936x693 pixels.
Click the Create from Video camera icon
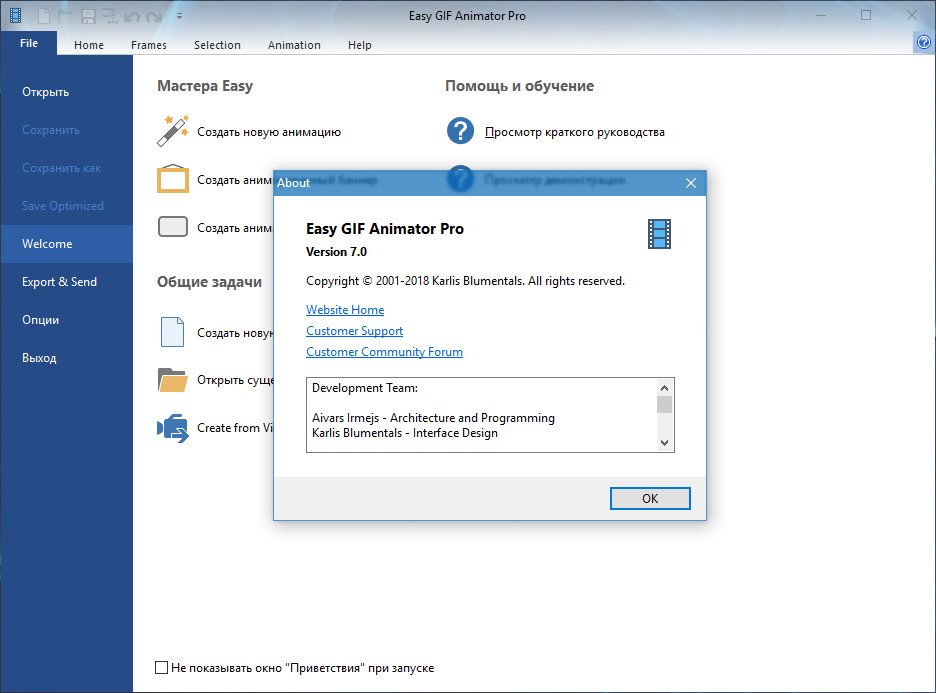pos(173,428)
